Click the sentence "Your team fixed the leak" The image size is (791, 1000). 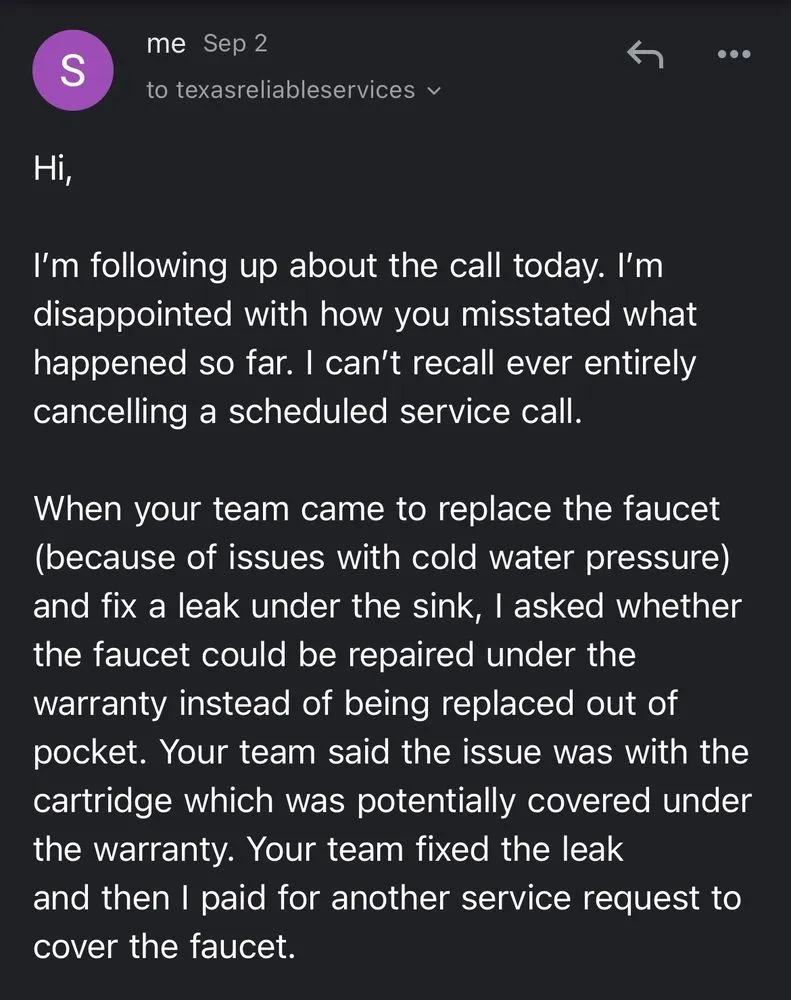coord(433,849)
